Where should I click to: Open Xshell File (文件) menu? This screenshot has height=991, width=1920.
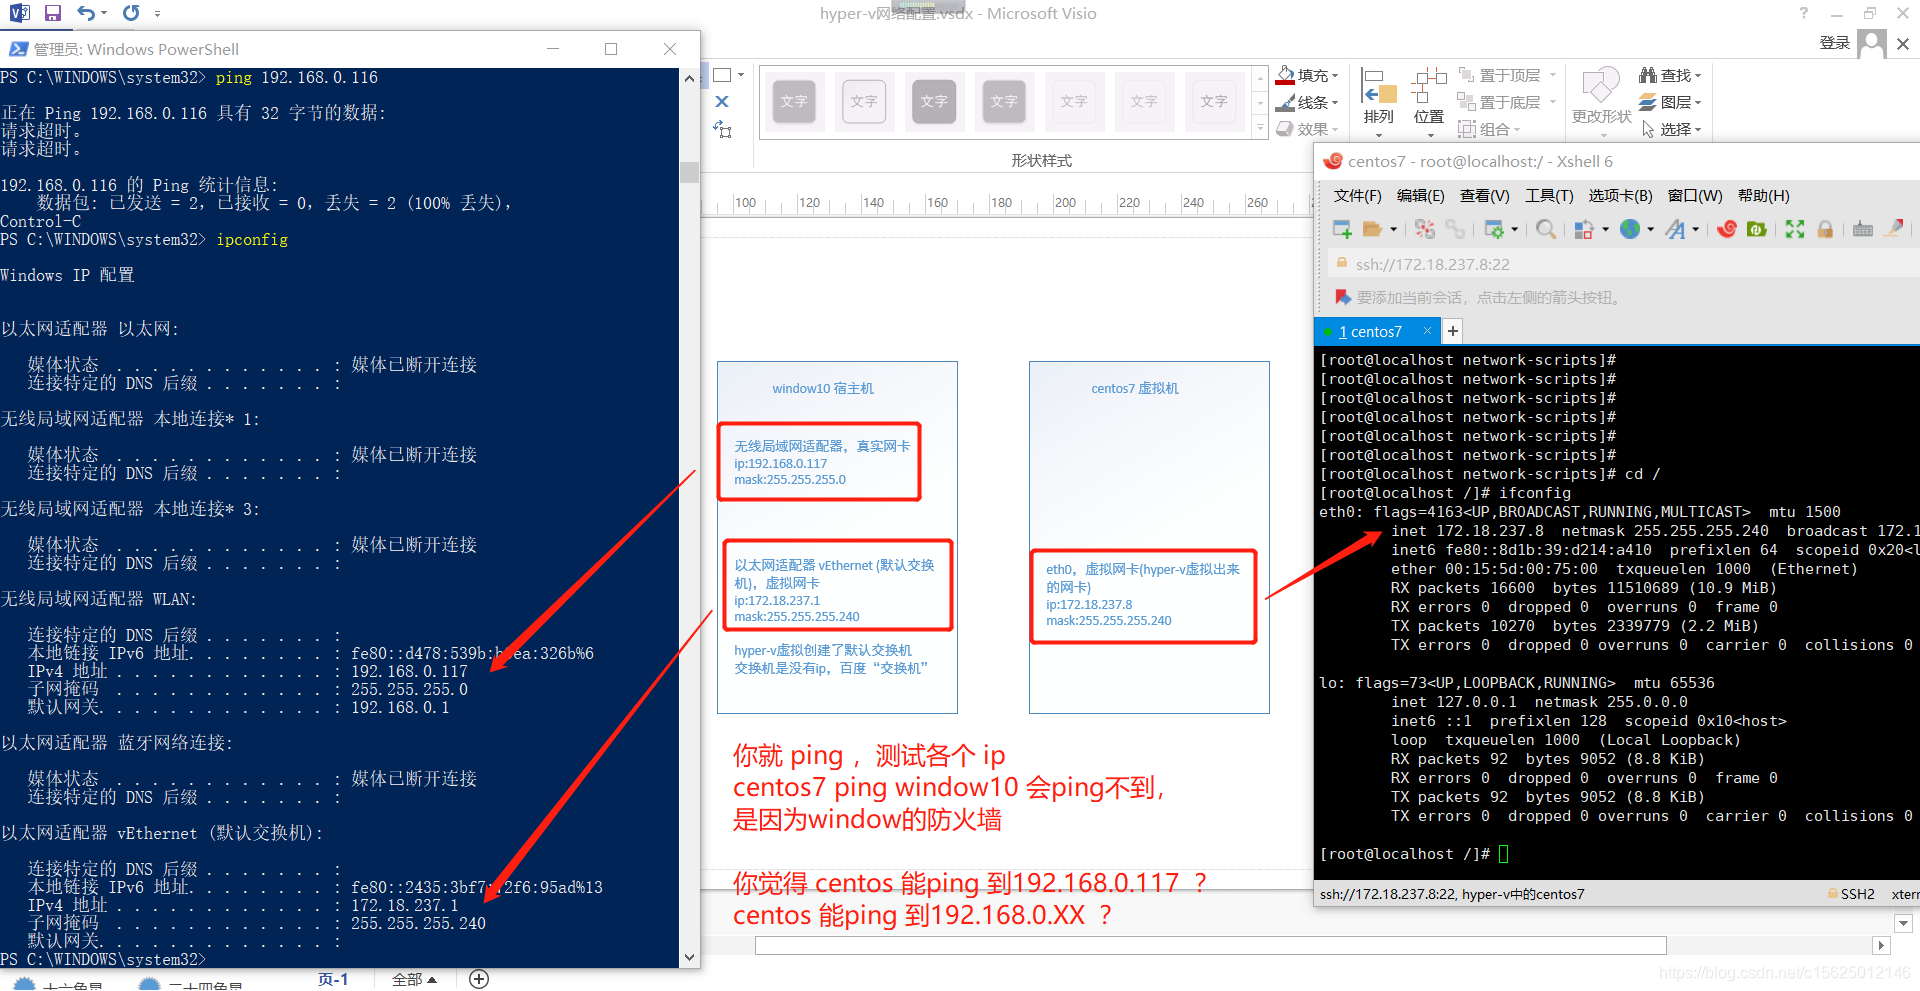[x=1357, y=196]
